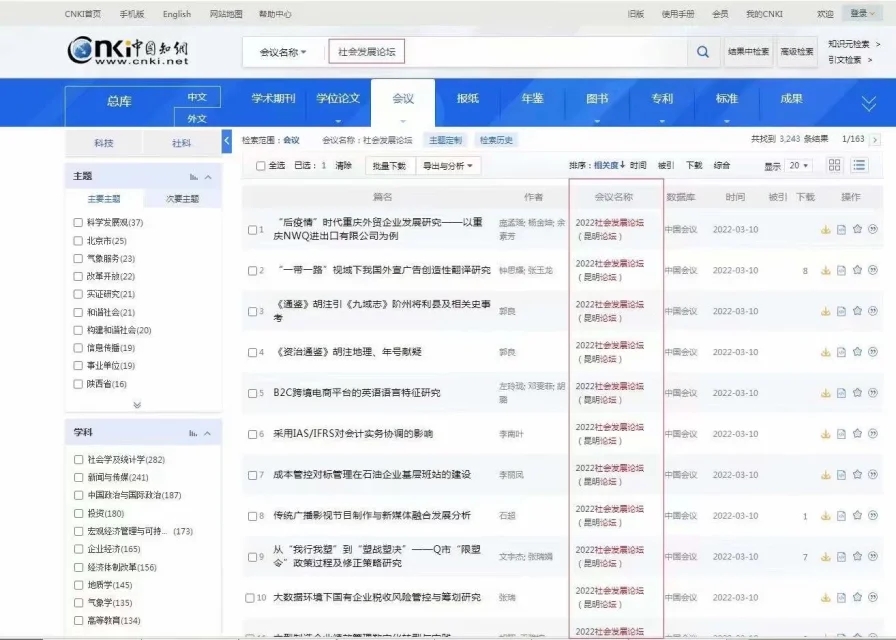Click the 高级检索 button
The height and width of the screenshot is (640, 896).
(x=797, y=52)
